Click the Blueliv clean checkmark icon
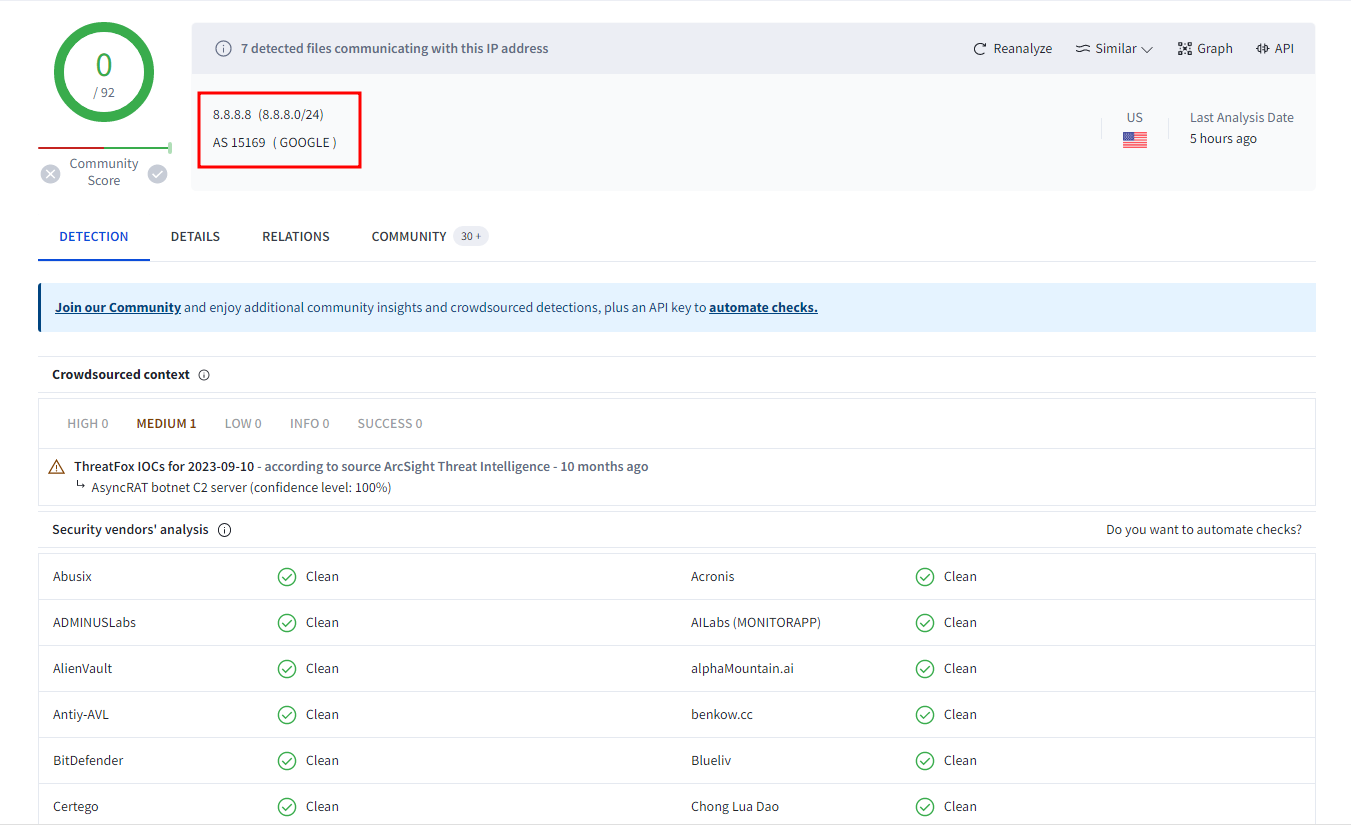1351x825 pixels. 925,761
